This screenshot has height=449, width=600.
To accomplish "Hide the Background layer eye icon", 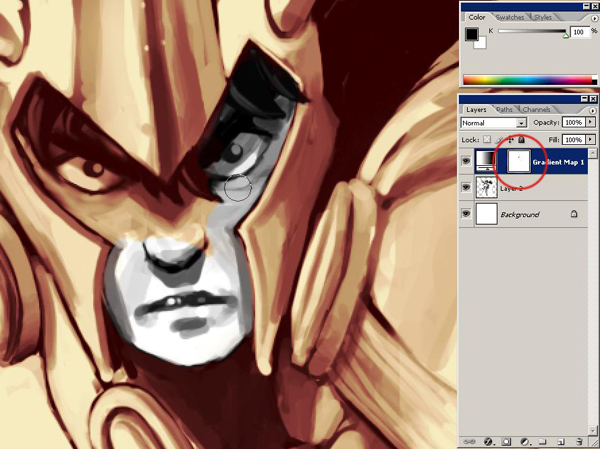I will 466,214.
